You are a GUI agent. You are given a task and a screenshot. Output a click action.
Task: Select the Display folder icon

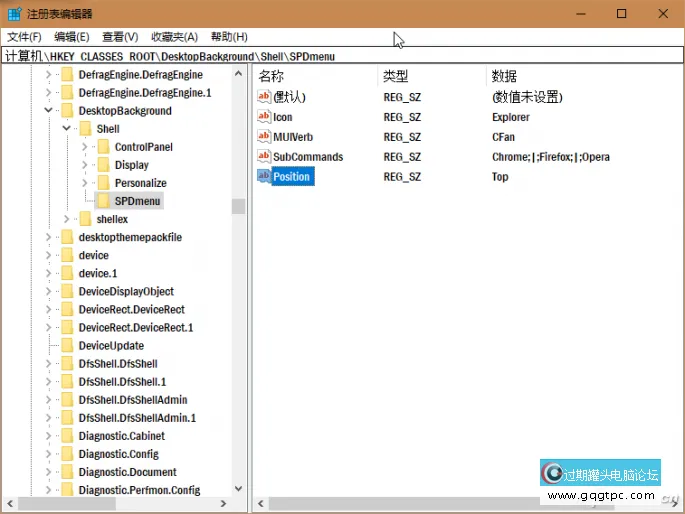pos(104,165)
